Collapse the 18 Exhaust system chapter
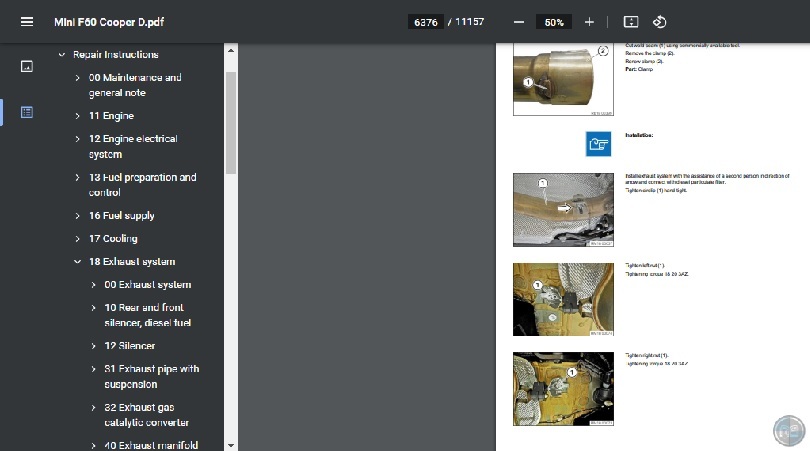 pyautogui.click(x=77, y=261)
